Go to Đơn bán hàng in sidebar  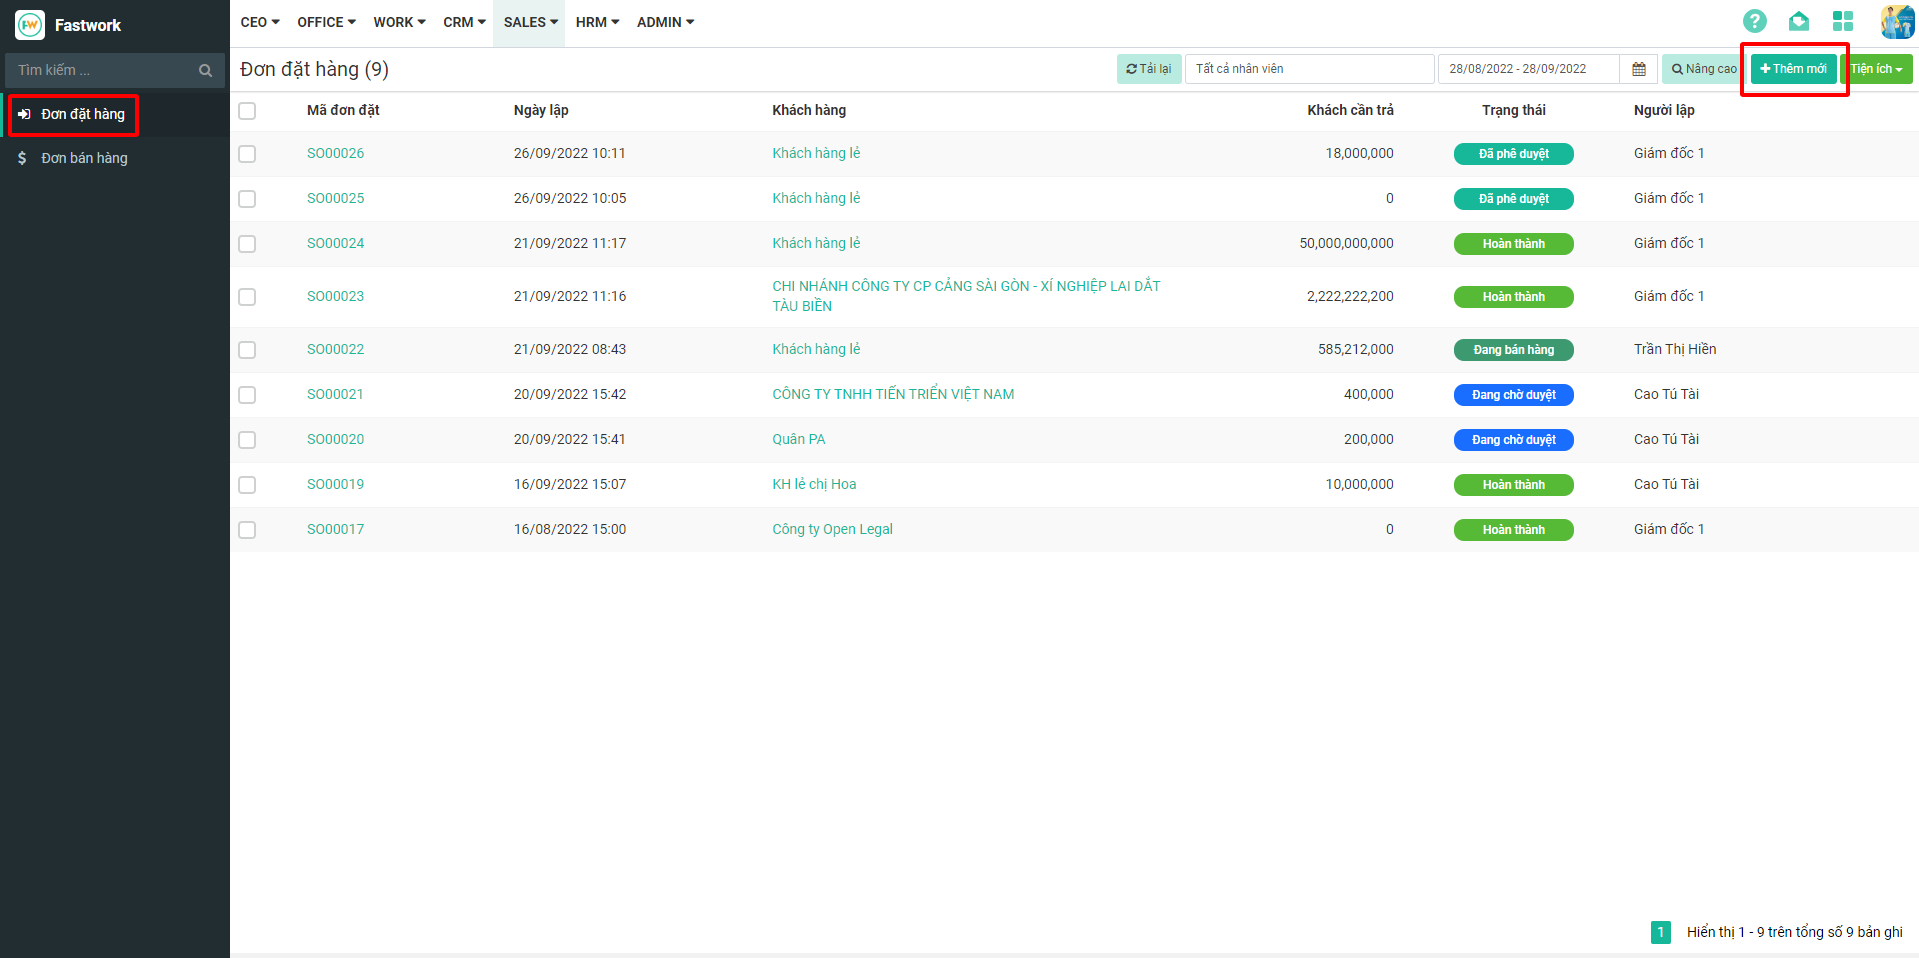point(84,158)
